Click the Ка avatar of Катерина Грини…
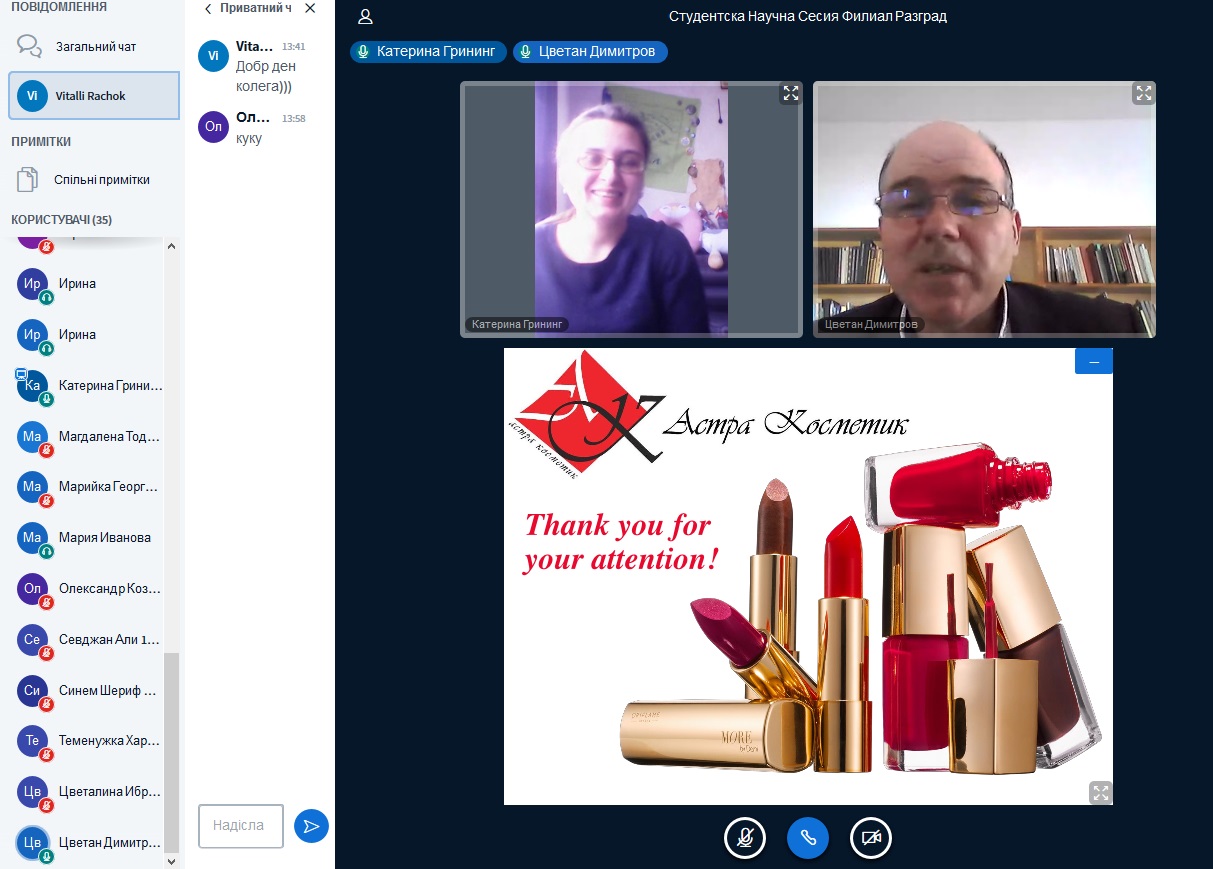The width and height of the screenshot is (1213, 869). tap(33, 386)
